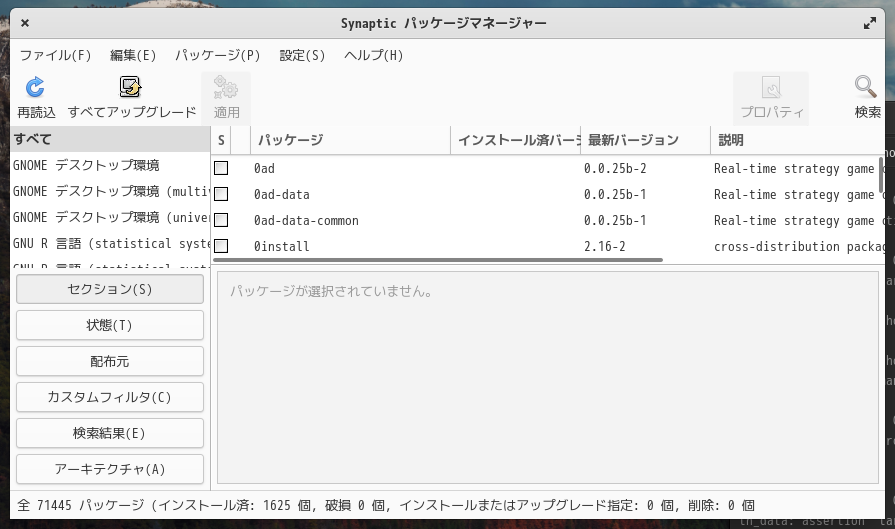Select the 0ad-data package name
Image resolution: width=895 pixels, height=529 pixels.
(282, 195)
